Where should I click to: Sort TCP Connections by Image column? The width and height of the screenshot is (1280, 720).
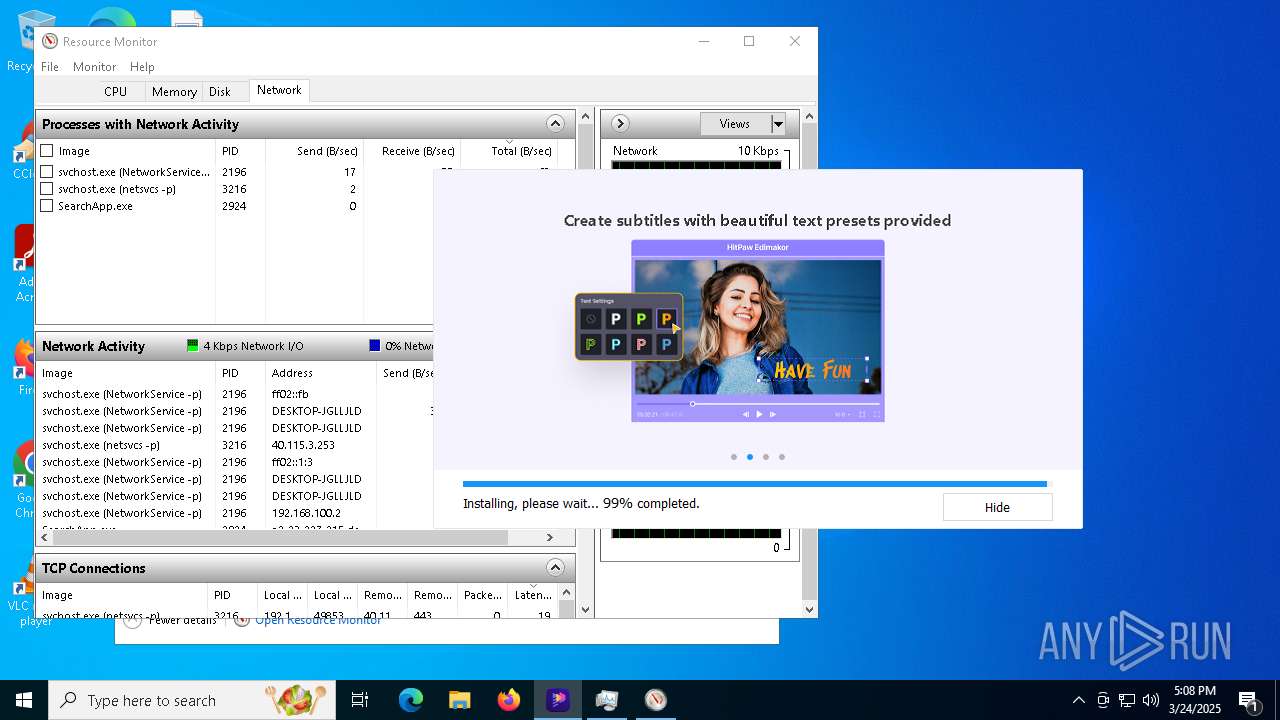coord(122,595)
